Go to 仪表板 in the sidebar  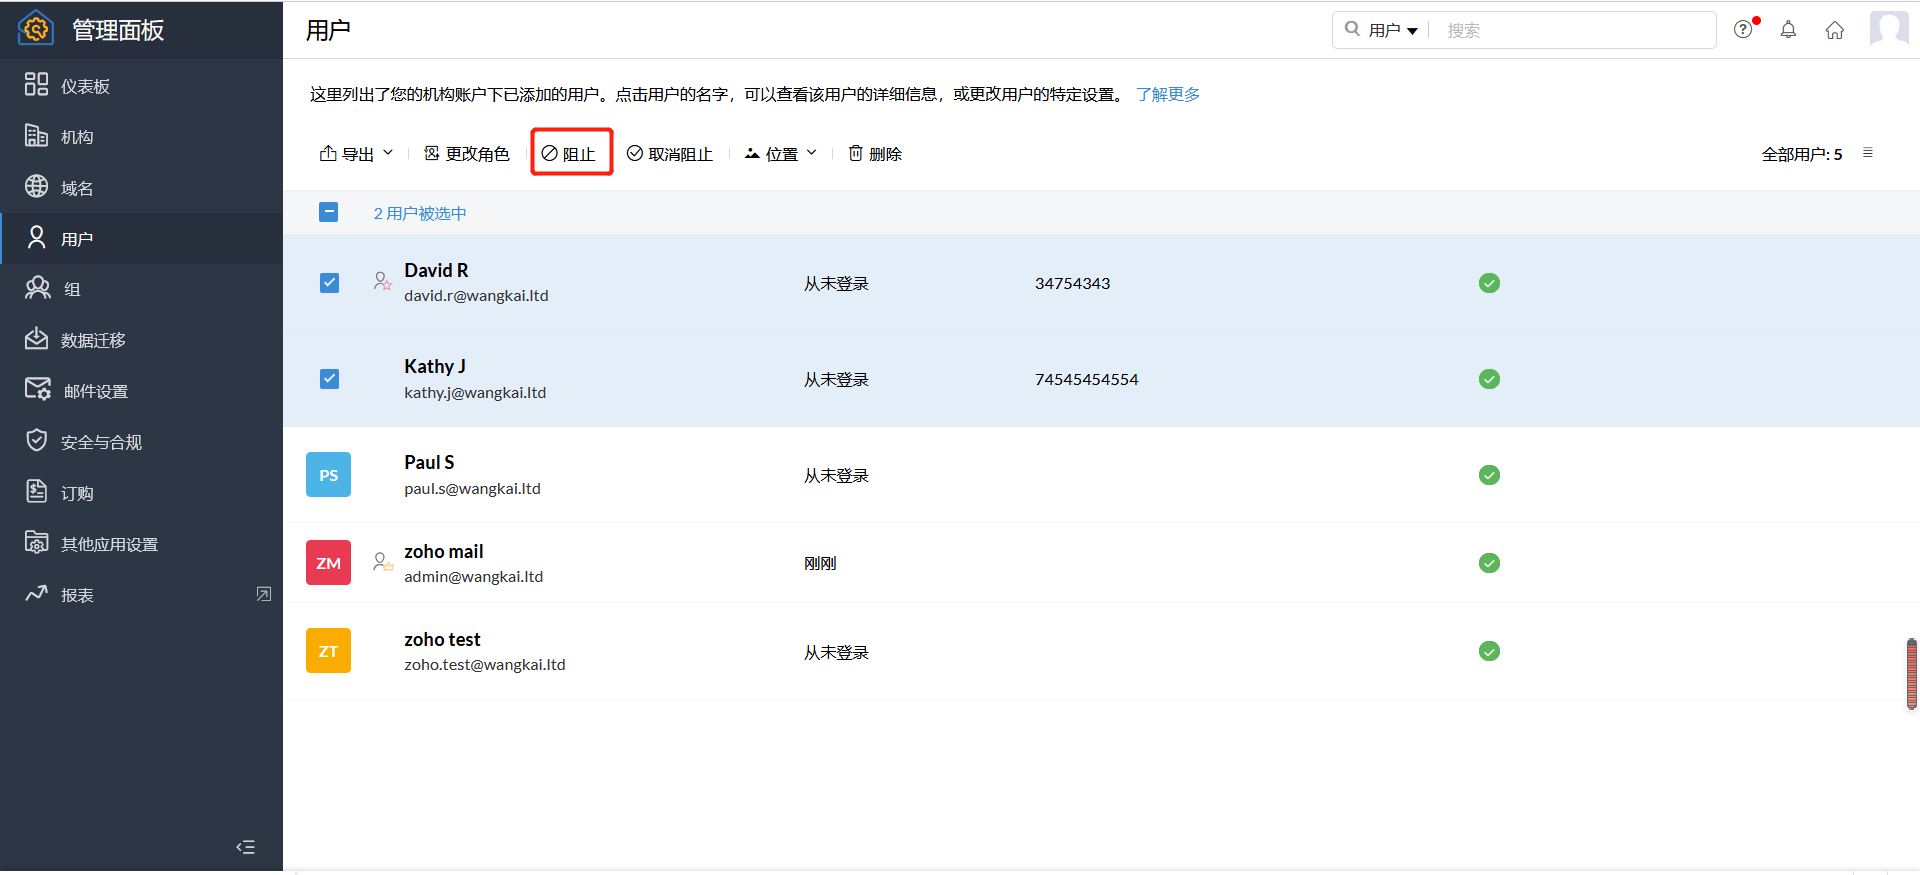[85, 86]
